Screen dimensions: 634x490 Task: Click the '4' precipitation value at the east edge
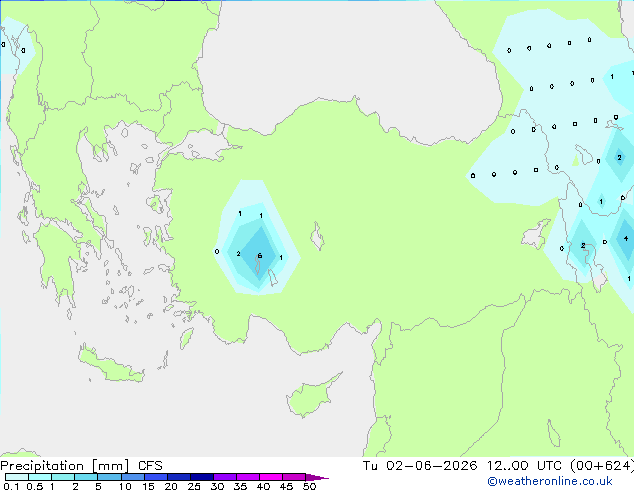626,239
